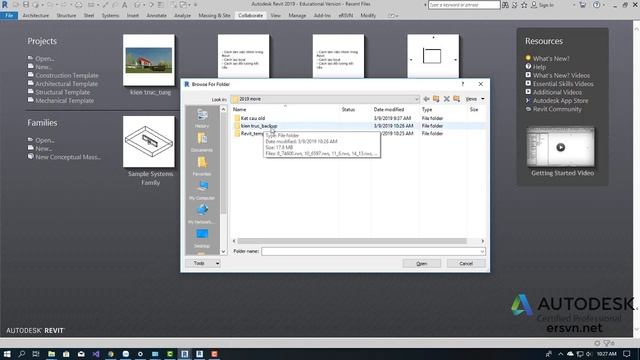
Task: Switch to the Architecture ribbon tab
Action: tap(36, 16)
